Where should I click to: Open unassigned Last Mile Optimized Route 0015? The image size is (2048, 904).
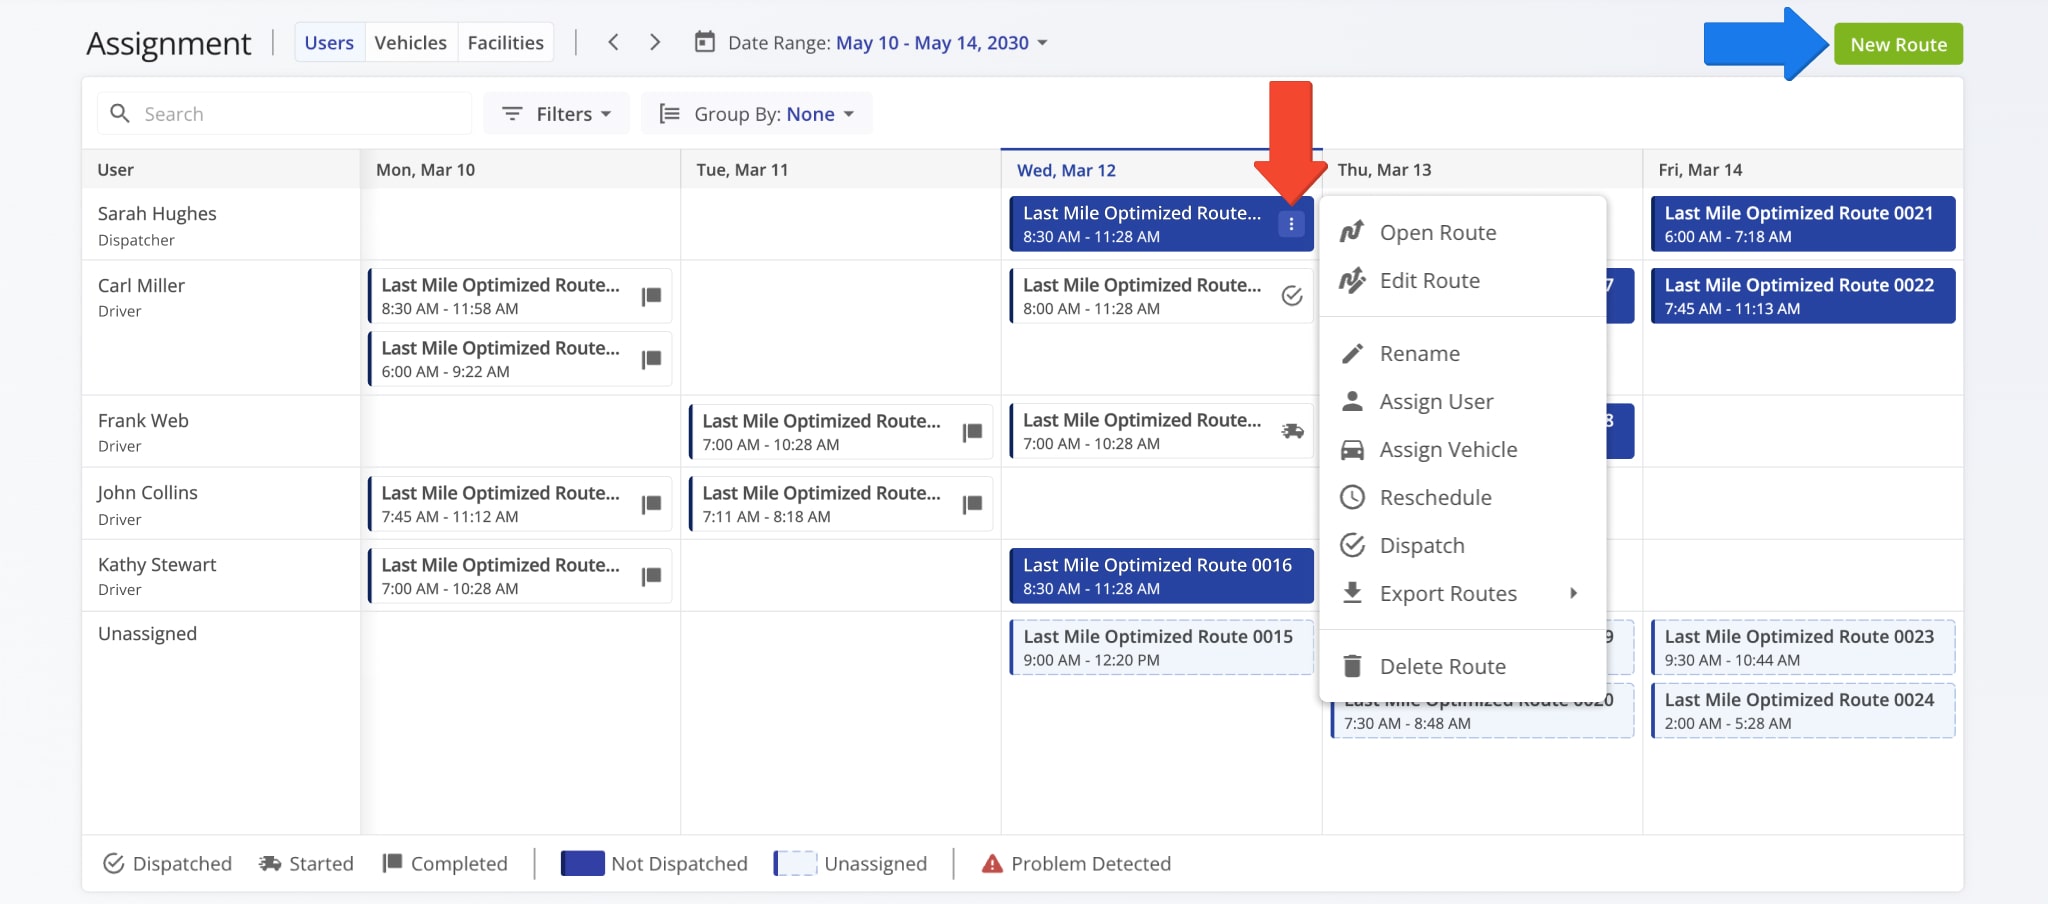[1161, 648]
